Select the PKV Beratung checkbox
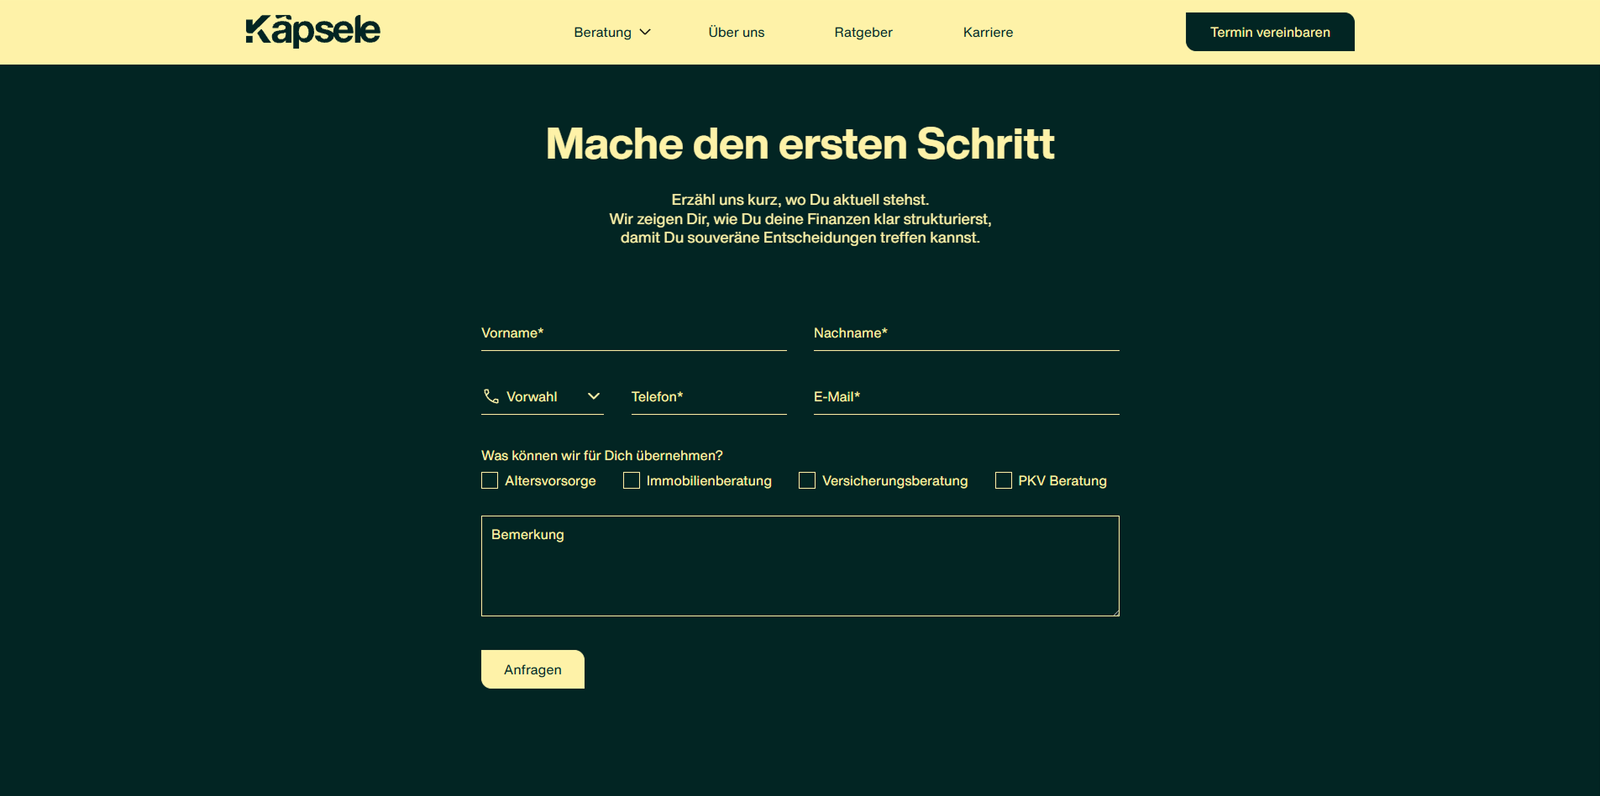This screenshot has width=1600, height=796. (x=1003, y=481)
